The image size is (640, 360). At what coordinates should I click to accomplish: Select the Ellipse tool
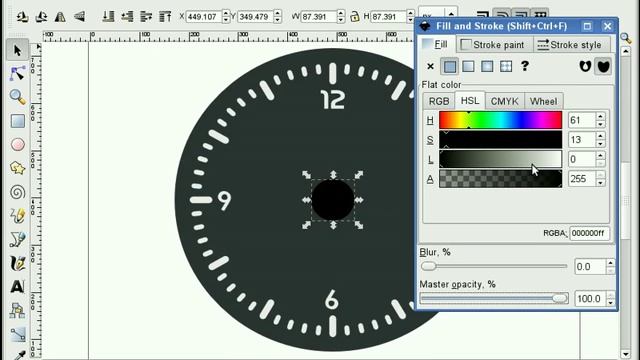coord(17,144)
